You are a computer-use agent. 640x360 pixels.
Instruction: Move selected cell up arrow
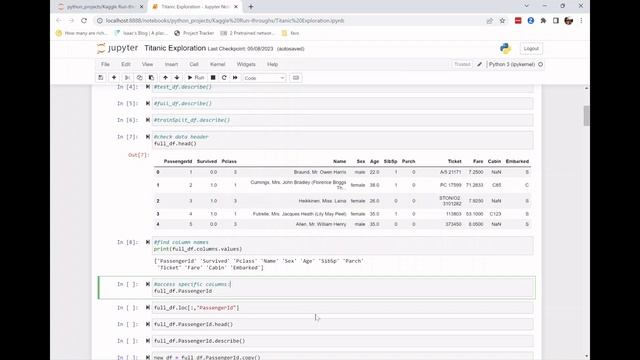point(165,78)
